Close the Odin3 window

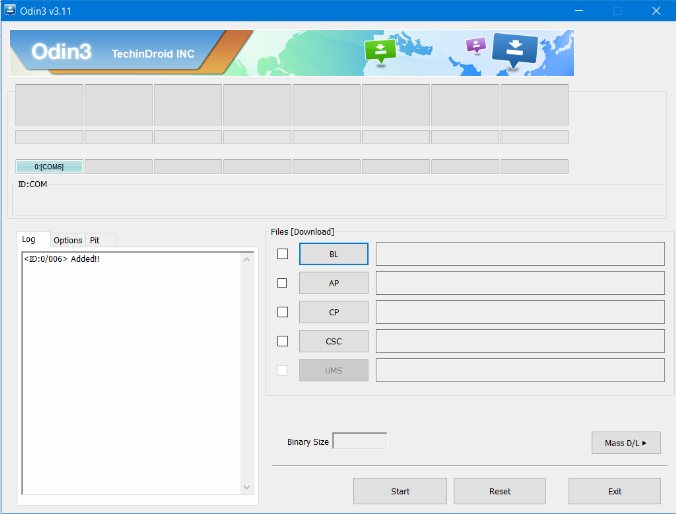tap(656, 10)
